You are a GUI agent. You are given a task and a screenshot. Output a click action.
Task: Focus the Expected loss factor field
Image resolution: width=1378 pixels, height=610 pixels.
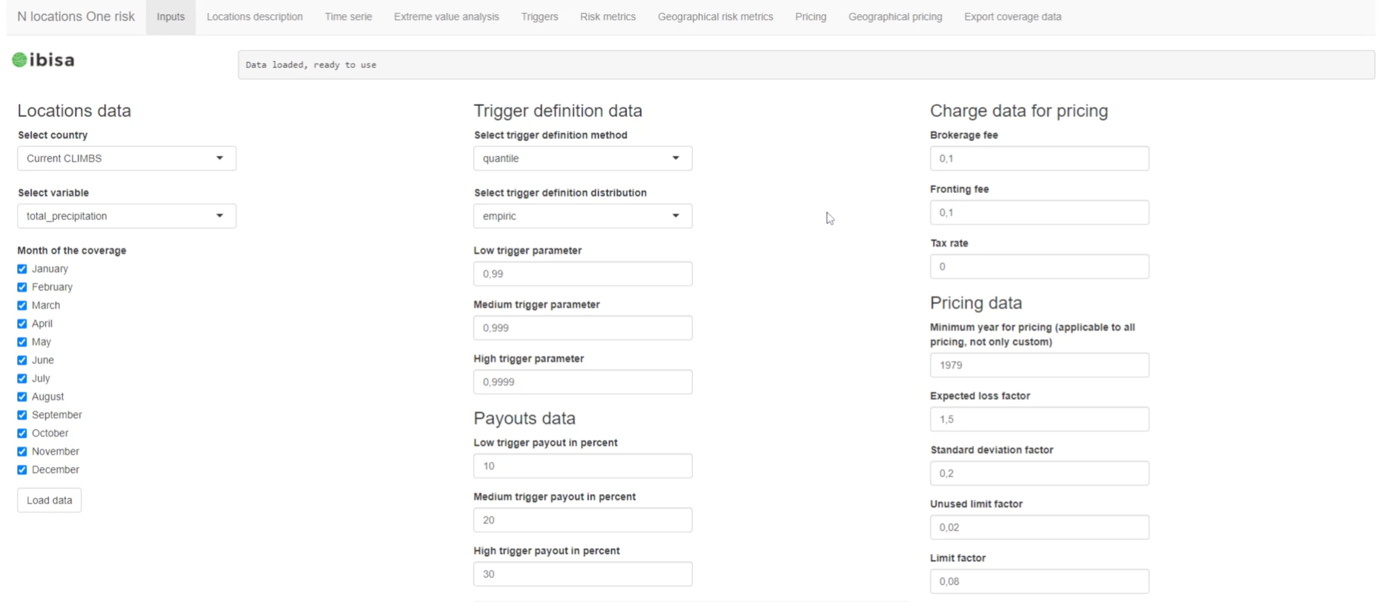tap(1039, 419)
